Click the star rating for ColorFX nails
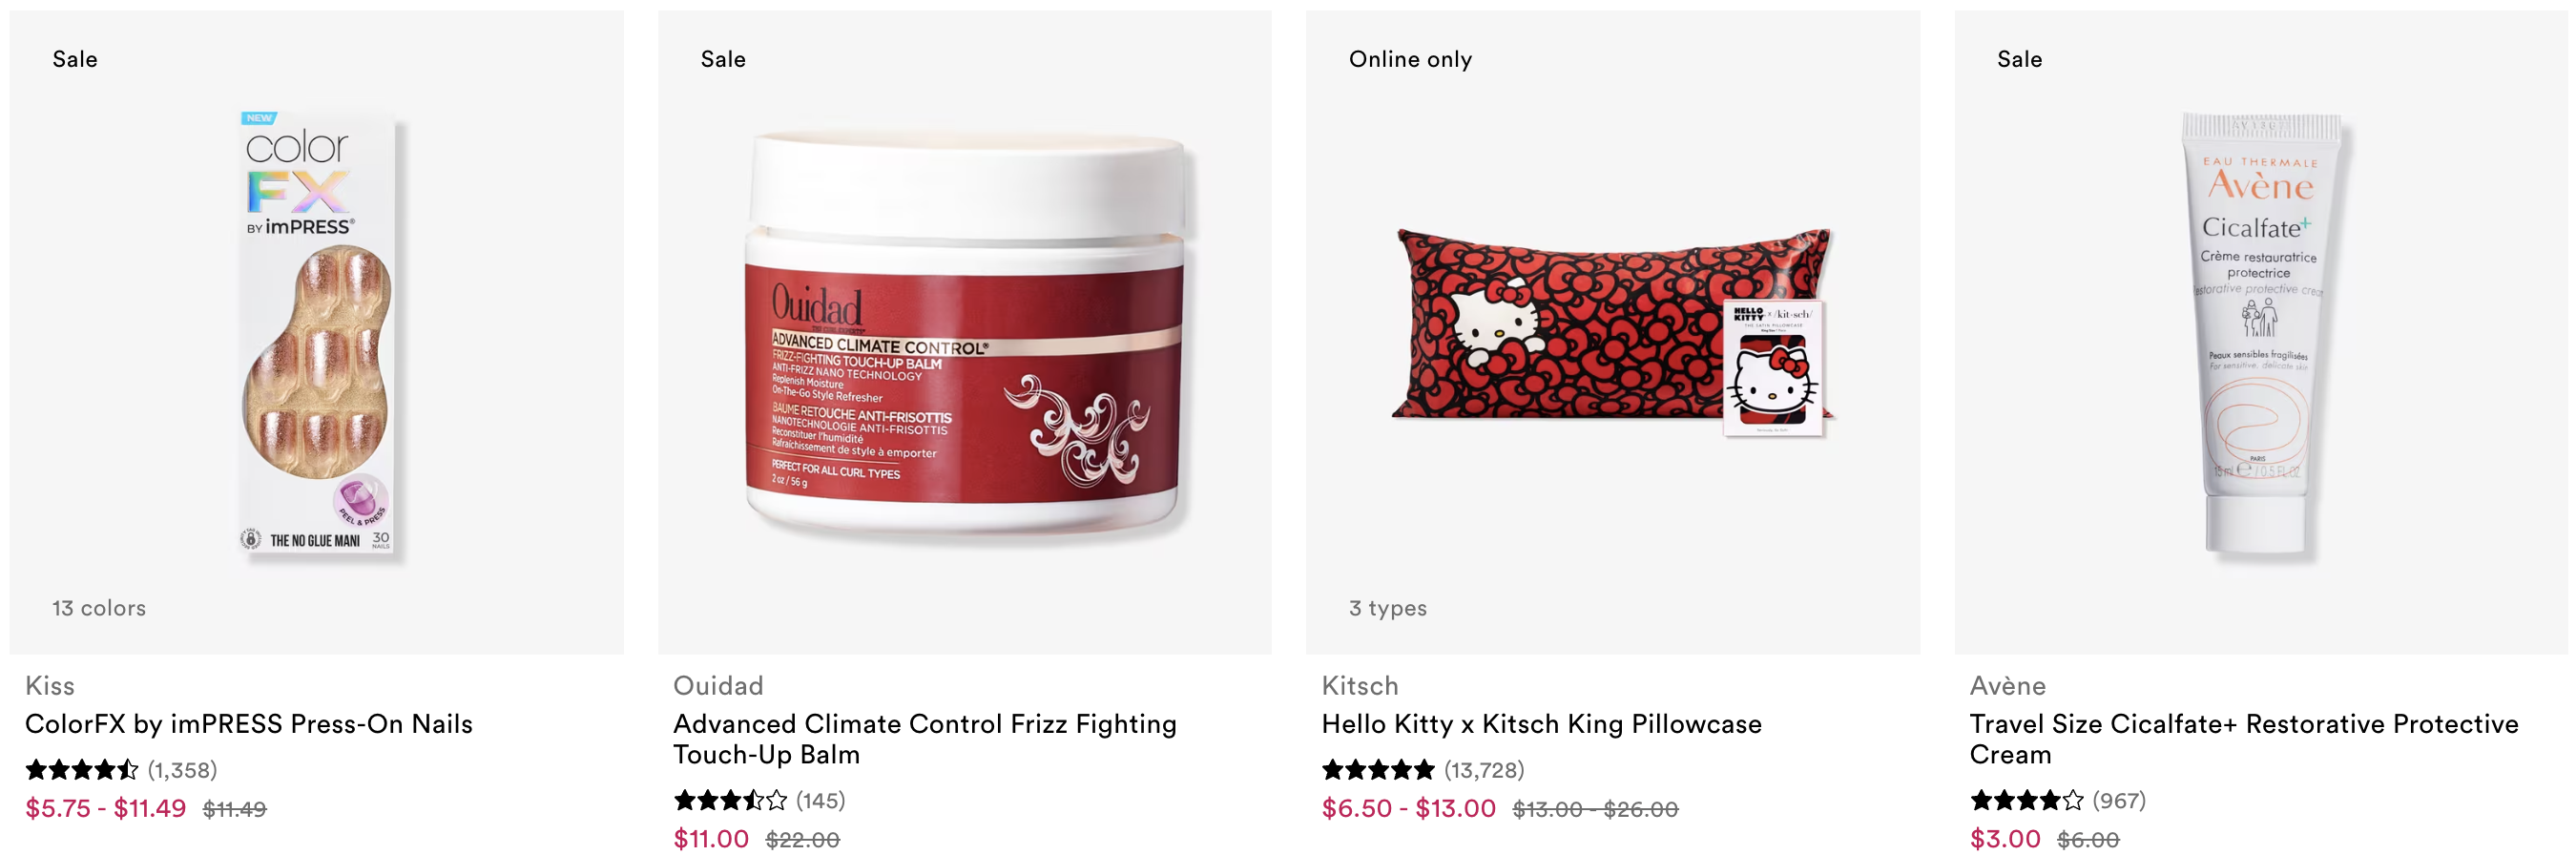 [x=81, y=769]
